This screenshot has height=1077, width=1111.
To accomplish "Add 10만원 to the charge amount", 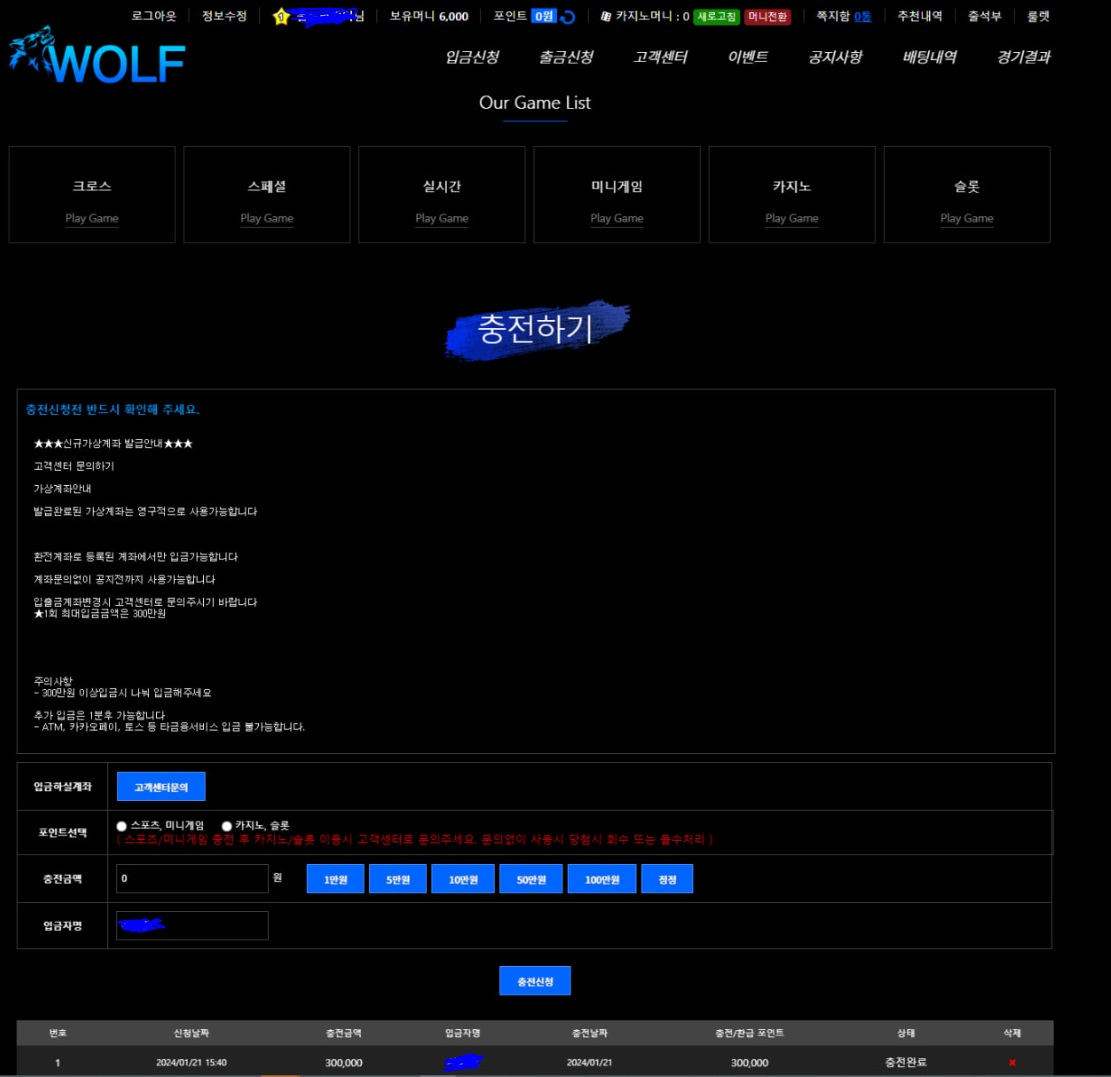I will (463, 879).
